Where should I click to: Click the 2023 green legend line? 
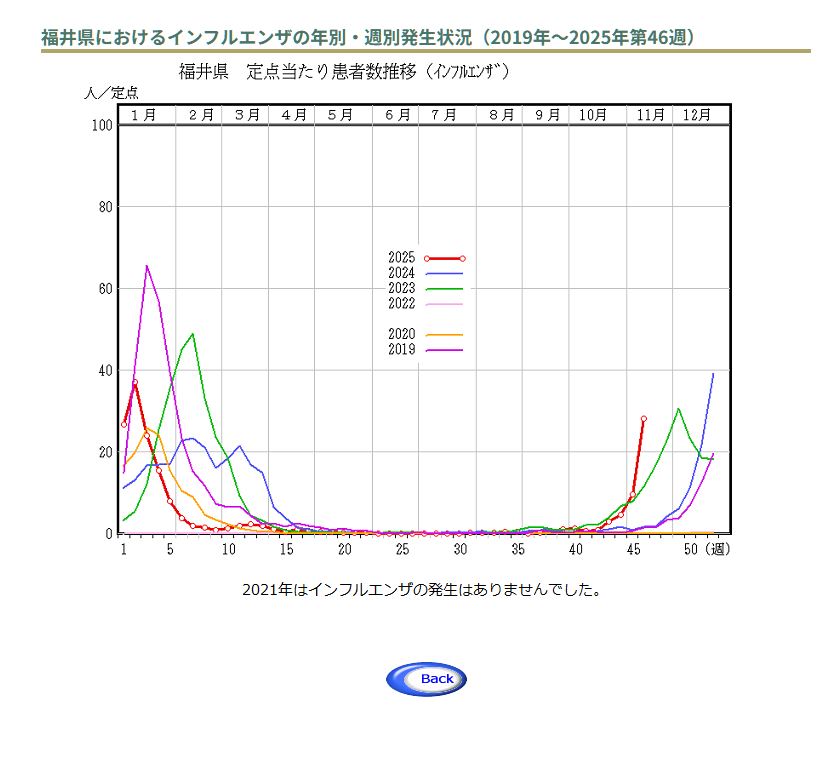[x=444, y=288]
